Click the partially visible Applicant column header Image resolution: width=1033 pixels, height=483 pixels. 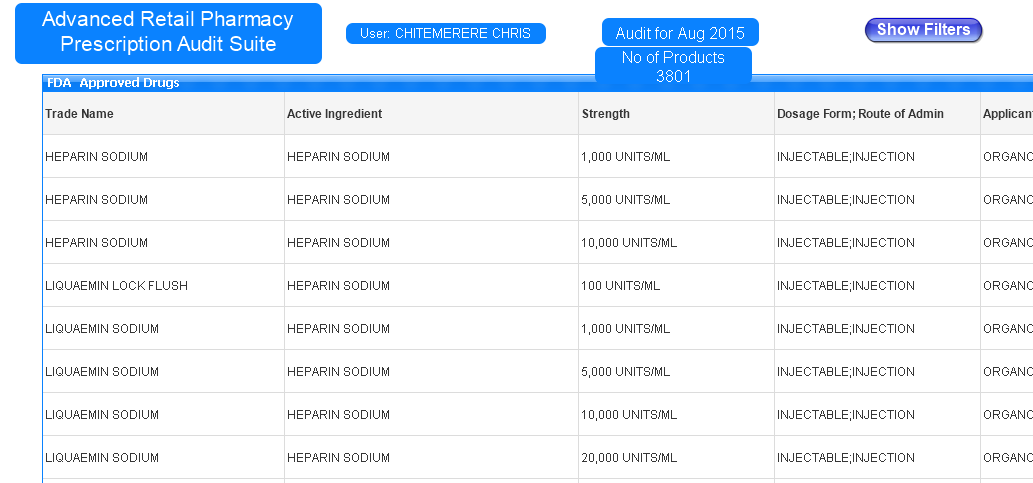tap(1007, 114)
